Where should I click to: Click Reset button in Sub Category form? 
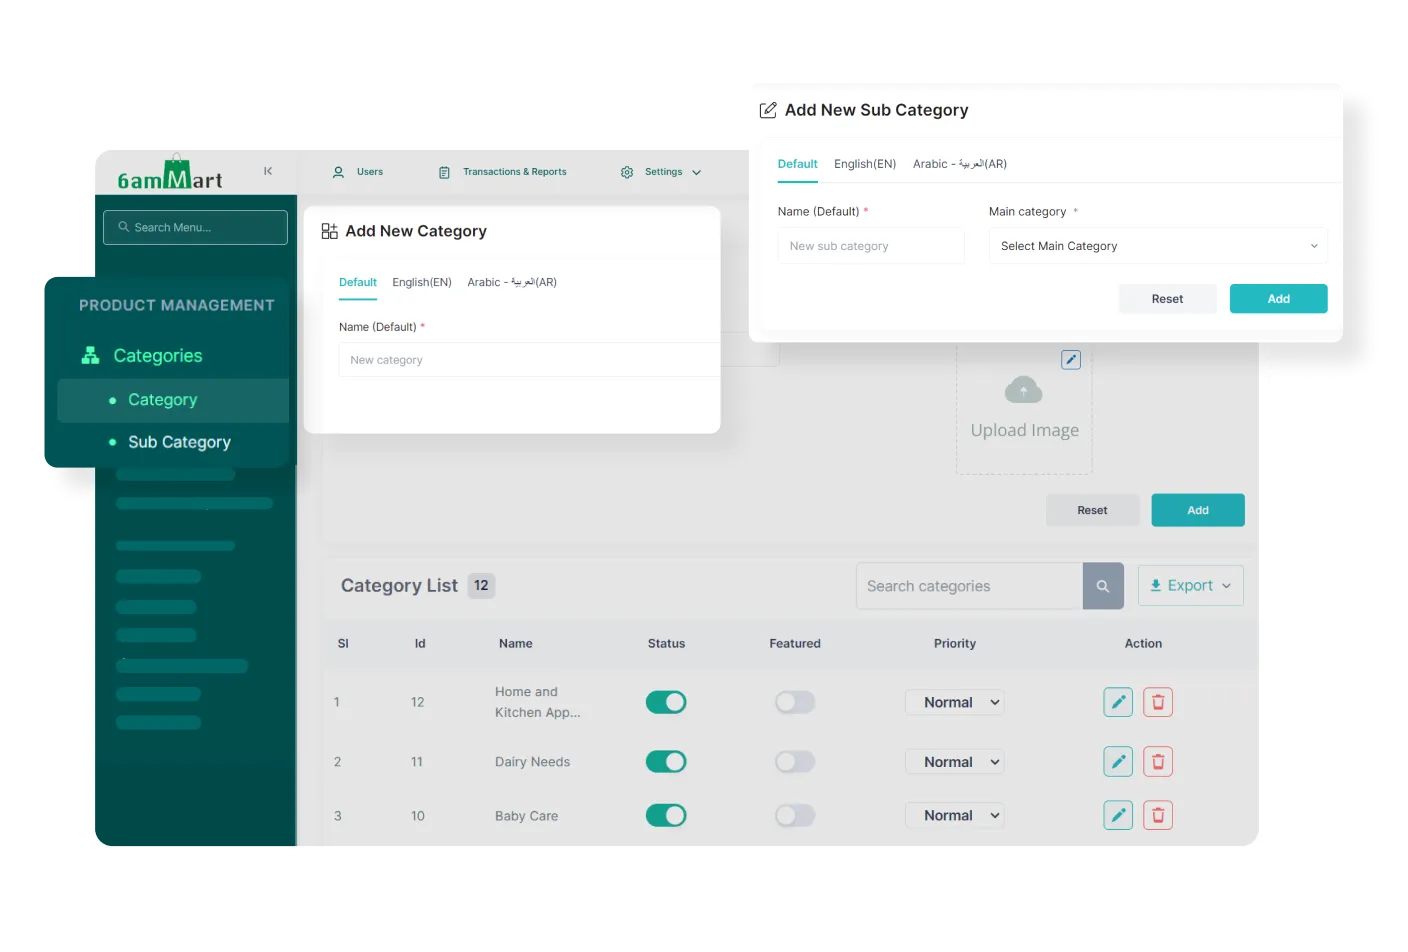pyautogui.click(x=1167, y=299)
